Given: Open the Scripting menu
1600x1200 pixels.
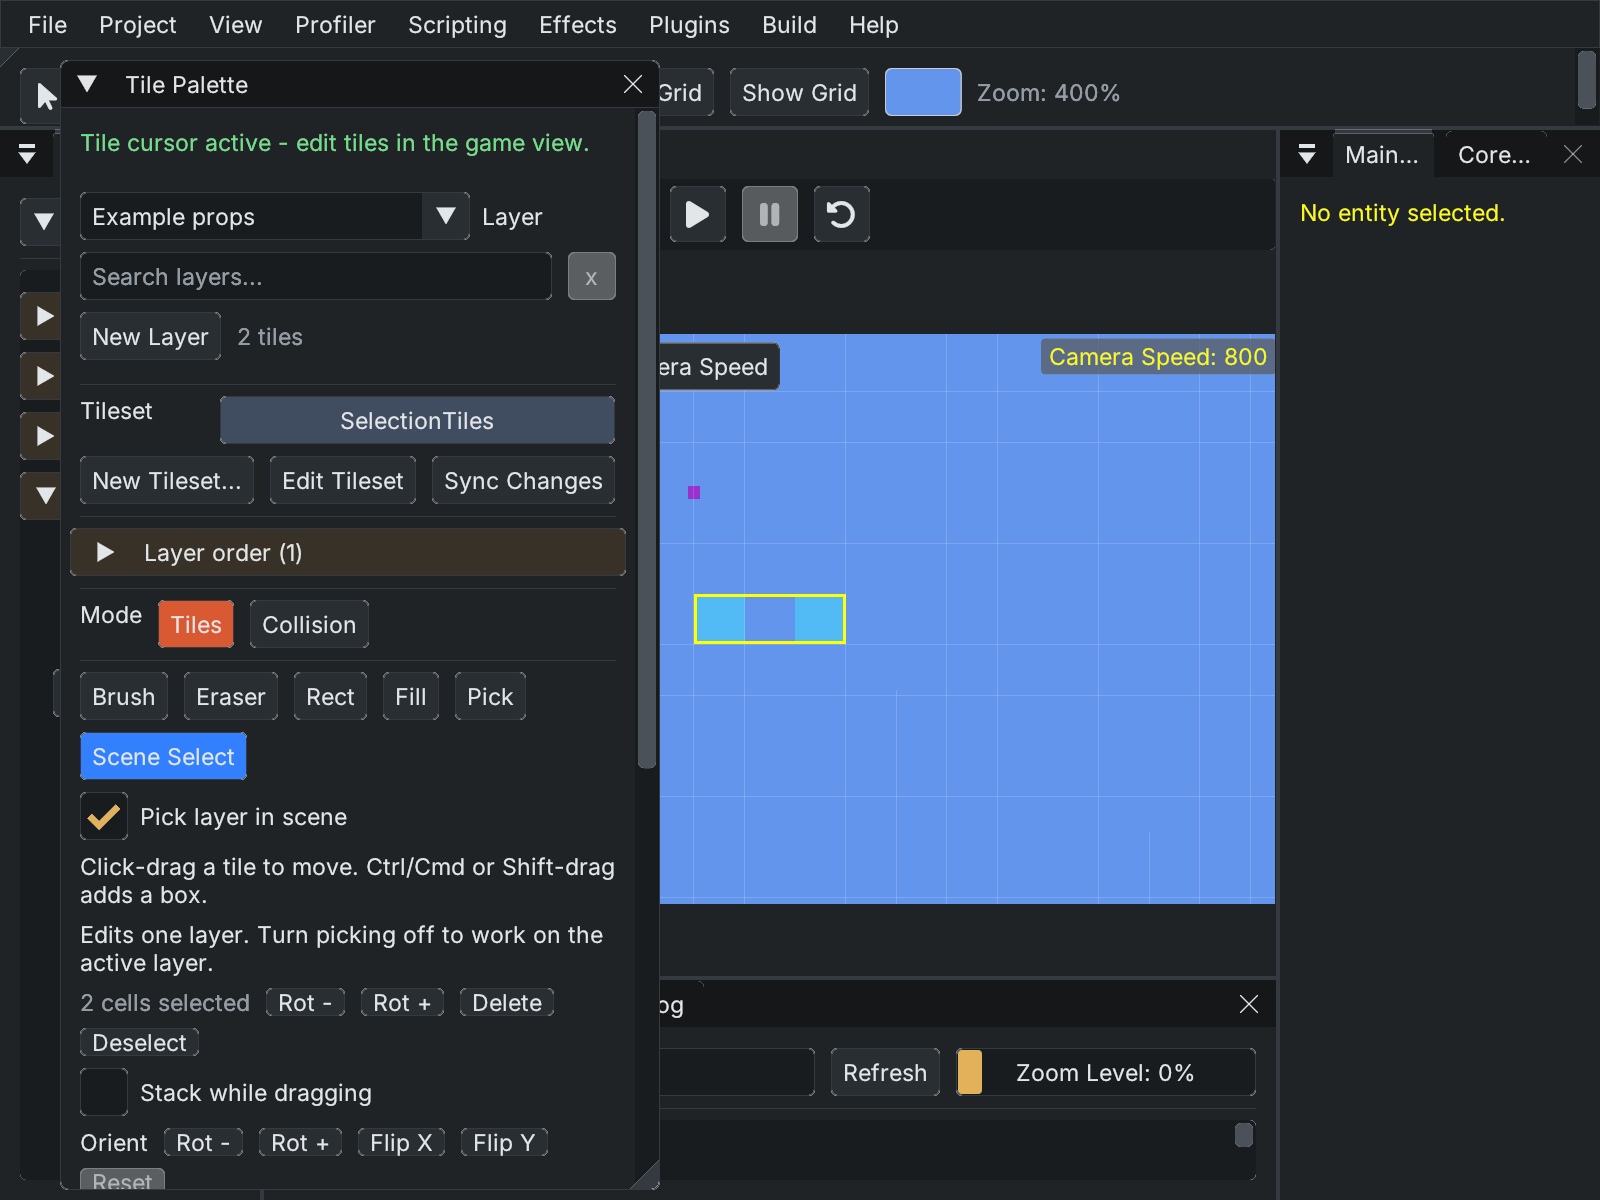Looking at the screenshot, I should pyautogui.click(x=457, y=25).
